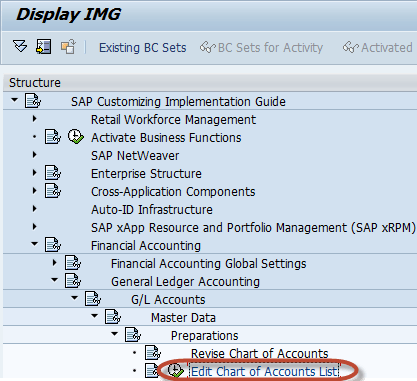Image resolution: width=417 pixels, height=381 pixels.
Task: Select the Preparations tree row text
Action: (x=205, y=335)
